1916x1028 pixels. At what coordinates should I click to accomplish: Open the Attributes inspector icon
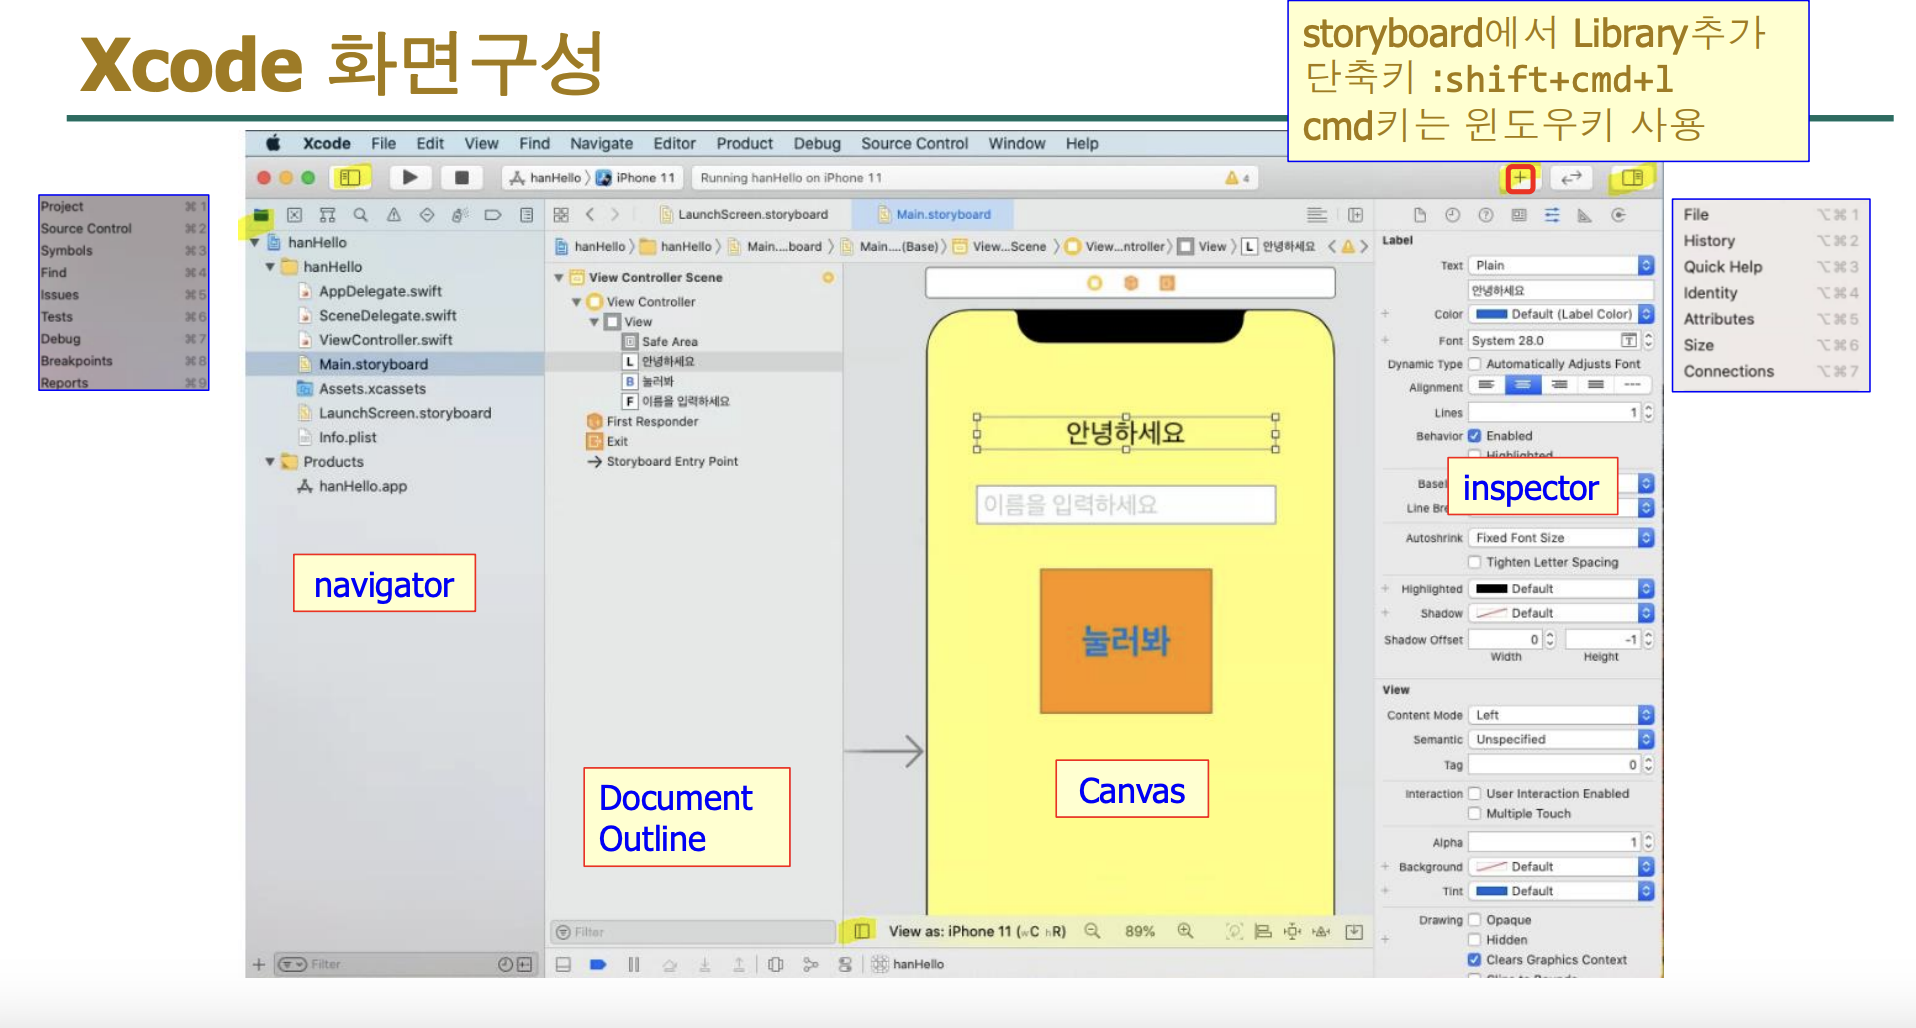click(x=1552, y=215)
